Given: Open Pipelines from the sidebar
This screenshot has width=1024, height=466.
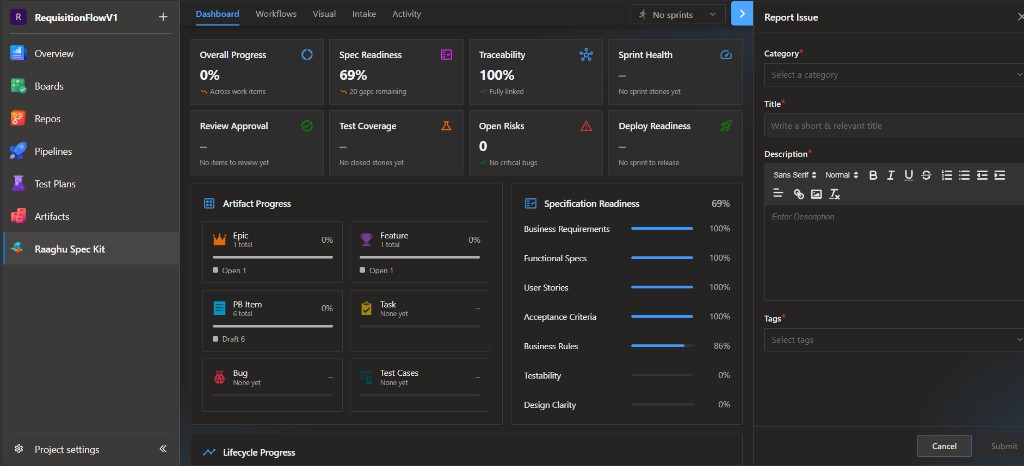Looking at the screenshot, I should click(89, 151).
